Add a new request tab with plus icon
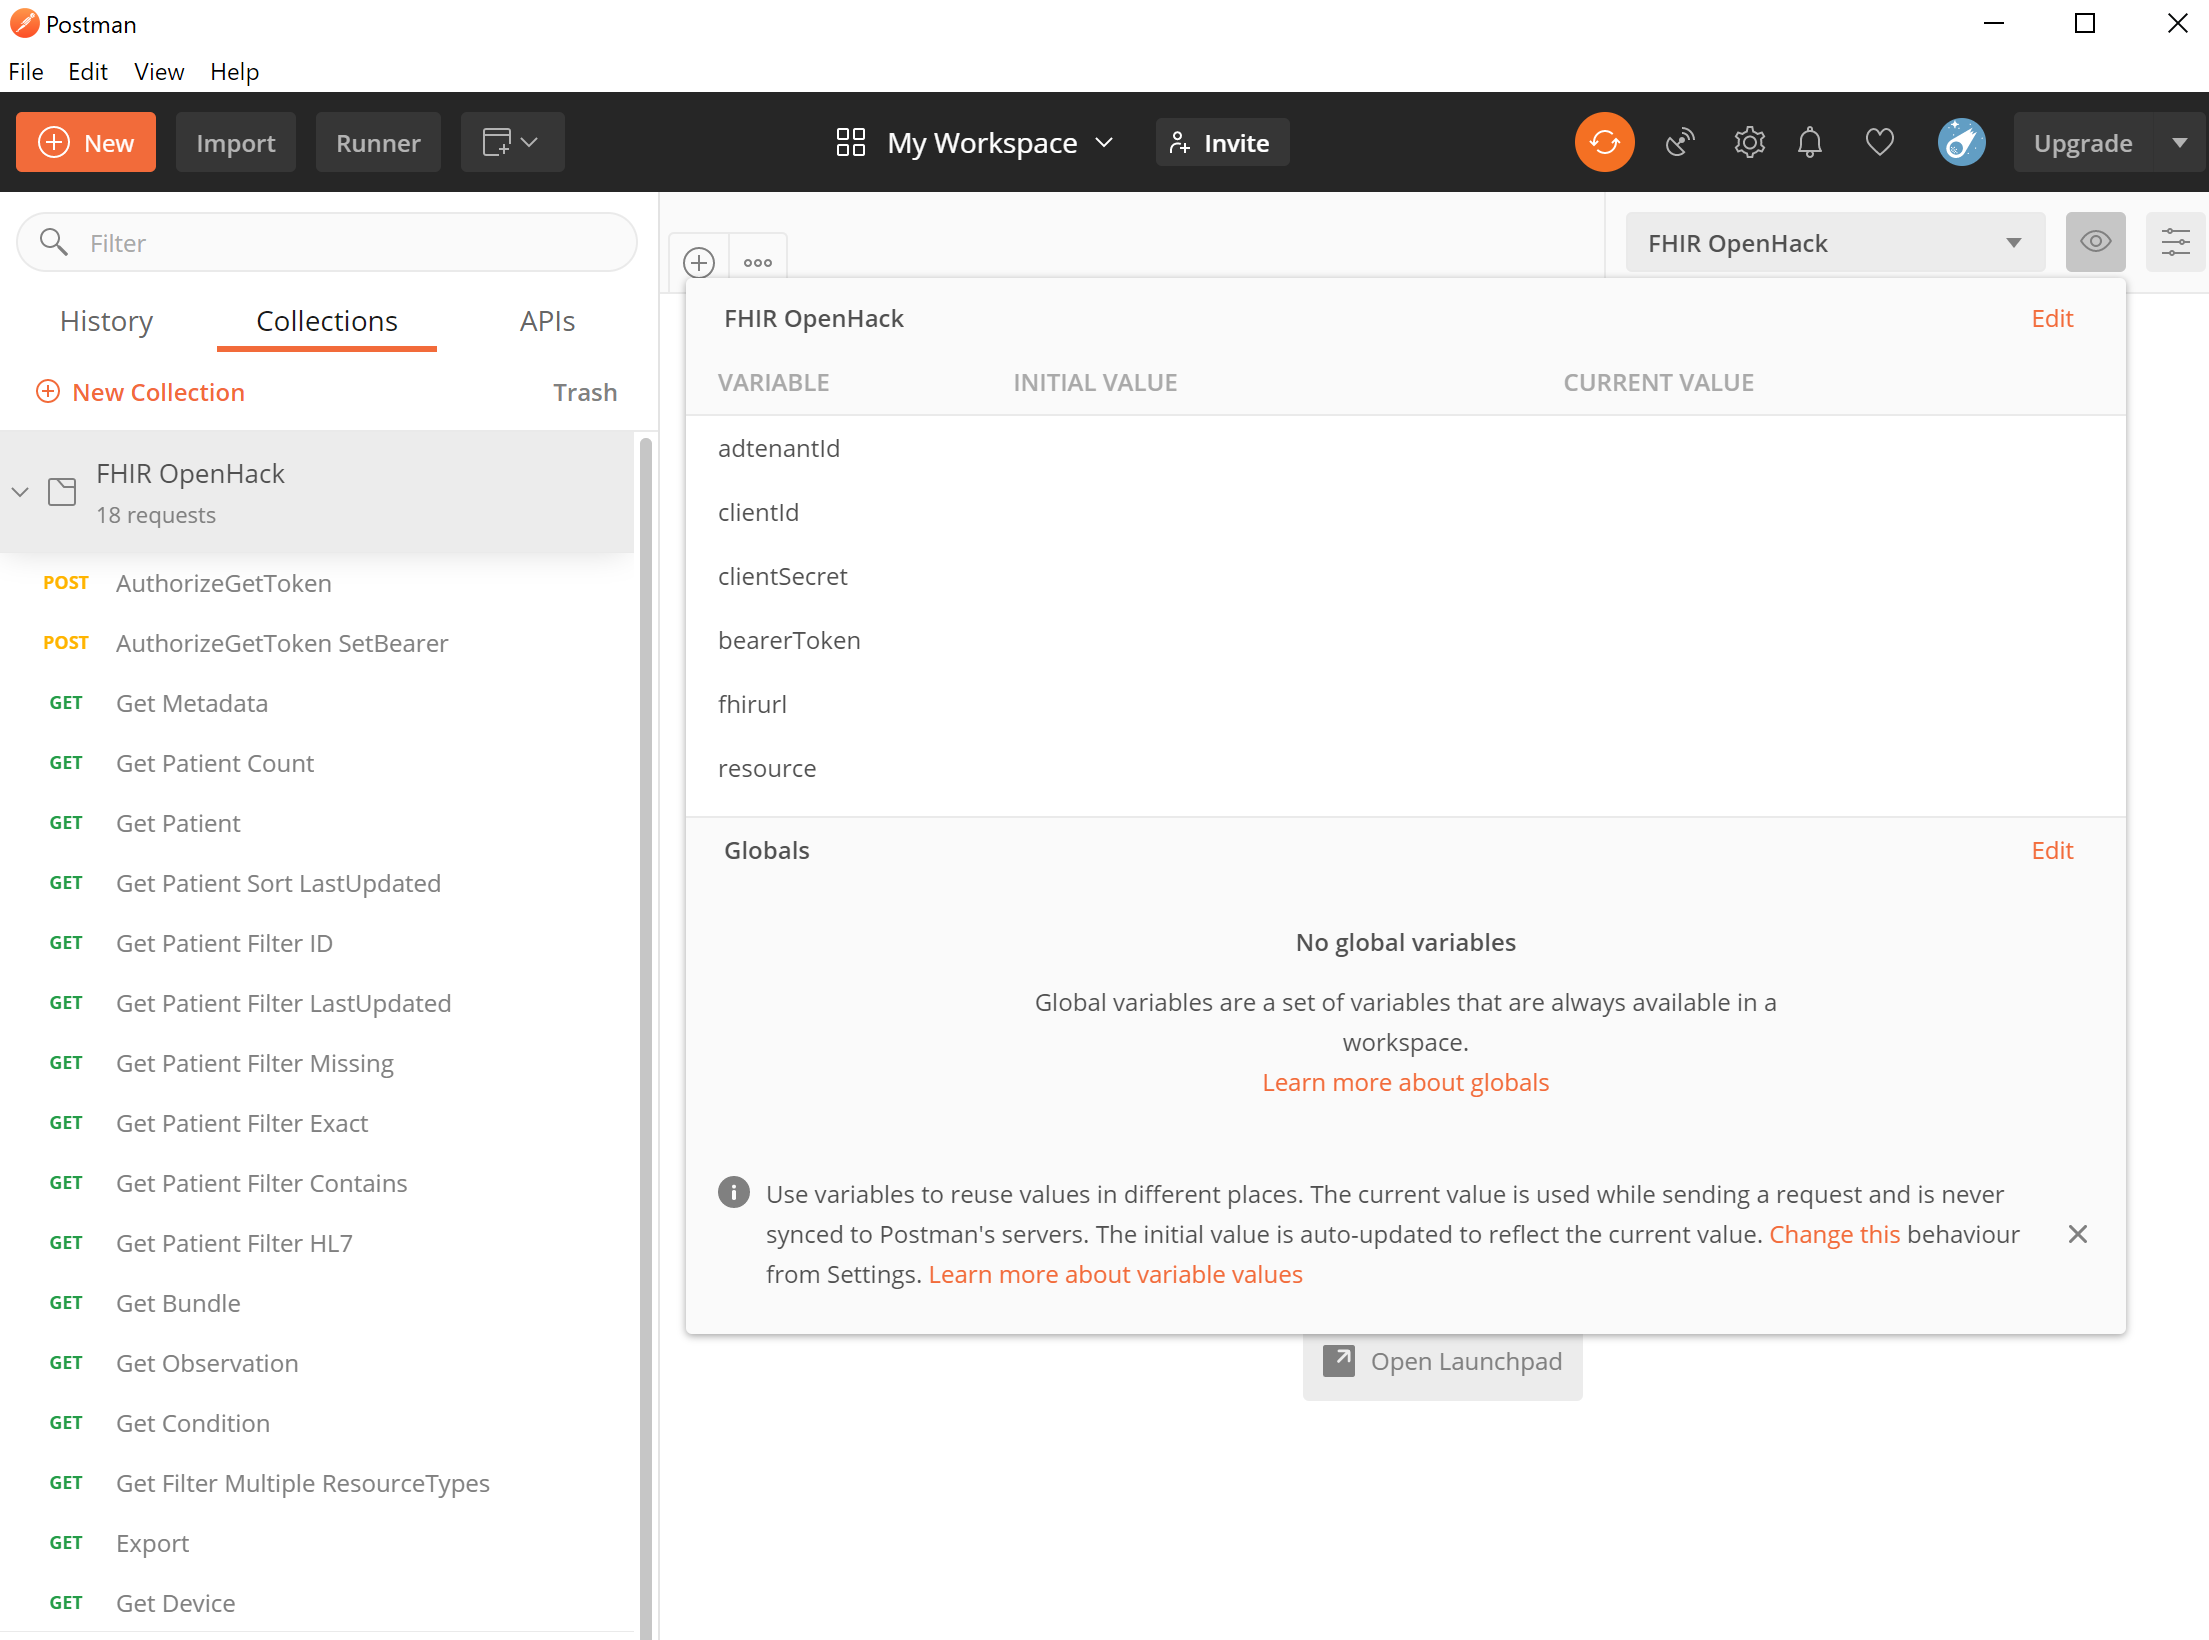Viewport: 2209px width, 1640px height. tap(699, 263)
